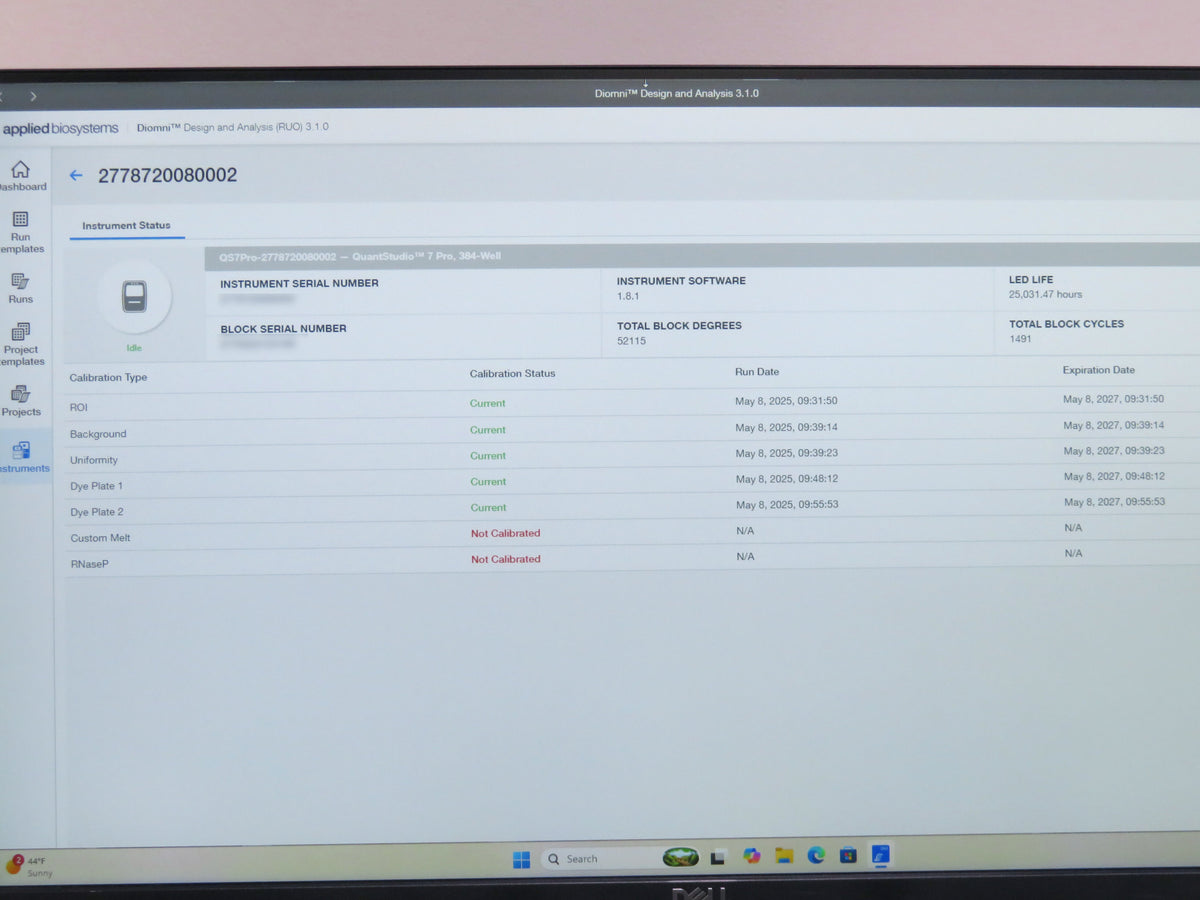Click the Current status for ROI

488,404
